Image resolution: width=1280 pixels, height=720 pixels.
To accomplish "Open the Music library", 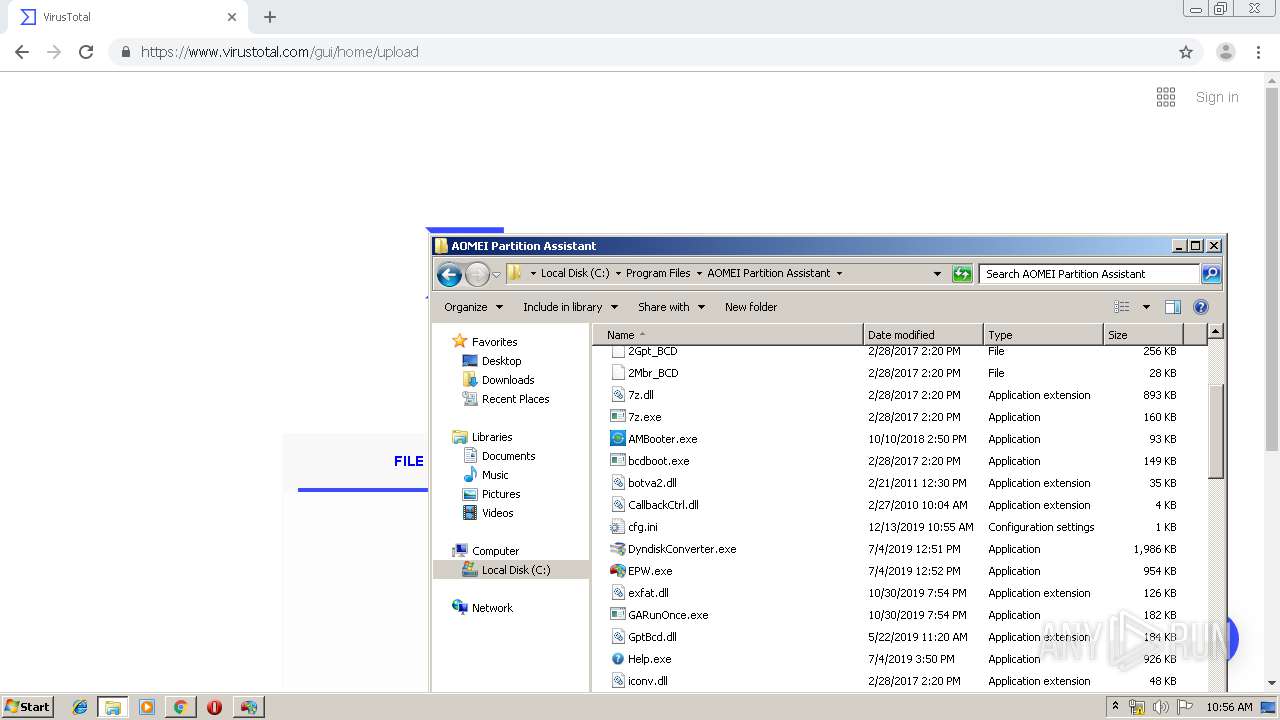I will click(495, 475).
